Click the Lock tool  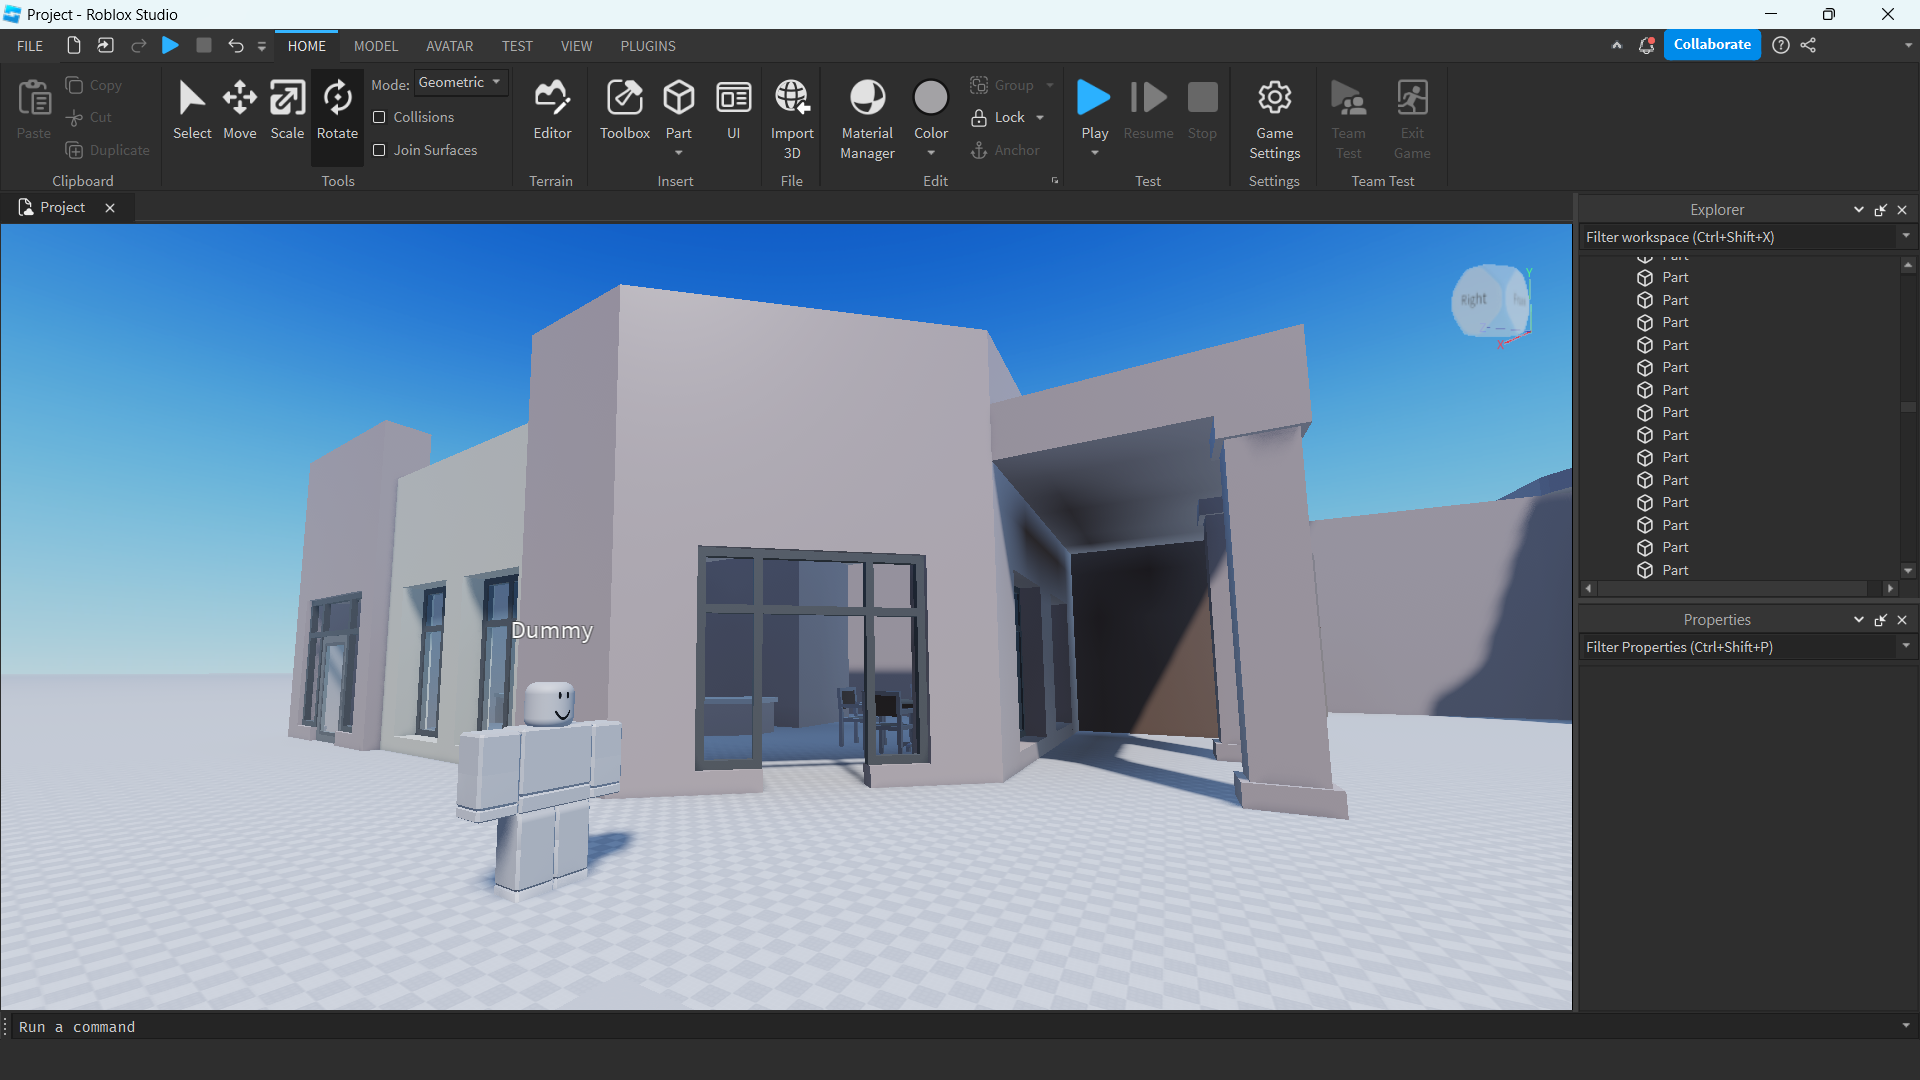coord(999,117)
